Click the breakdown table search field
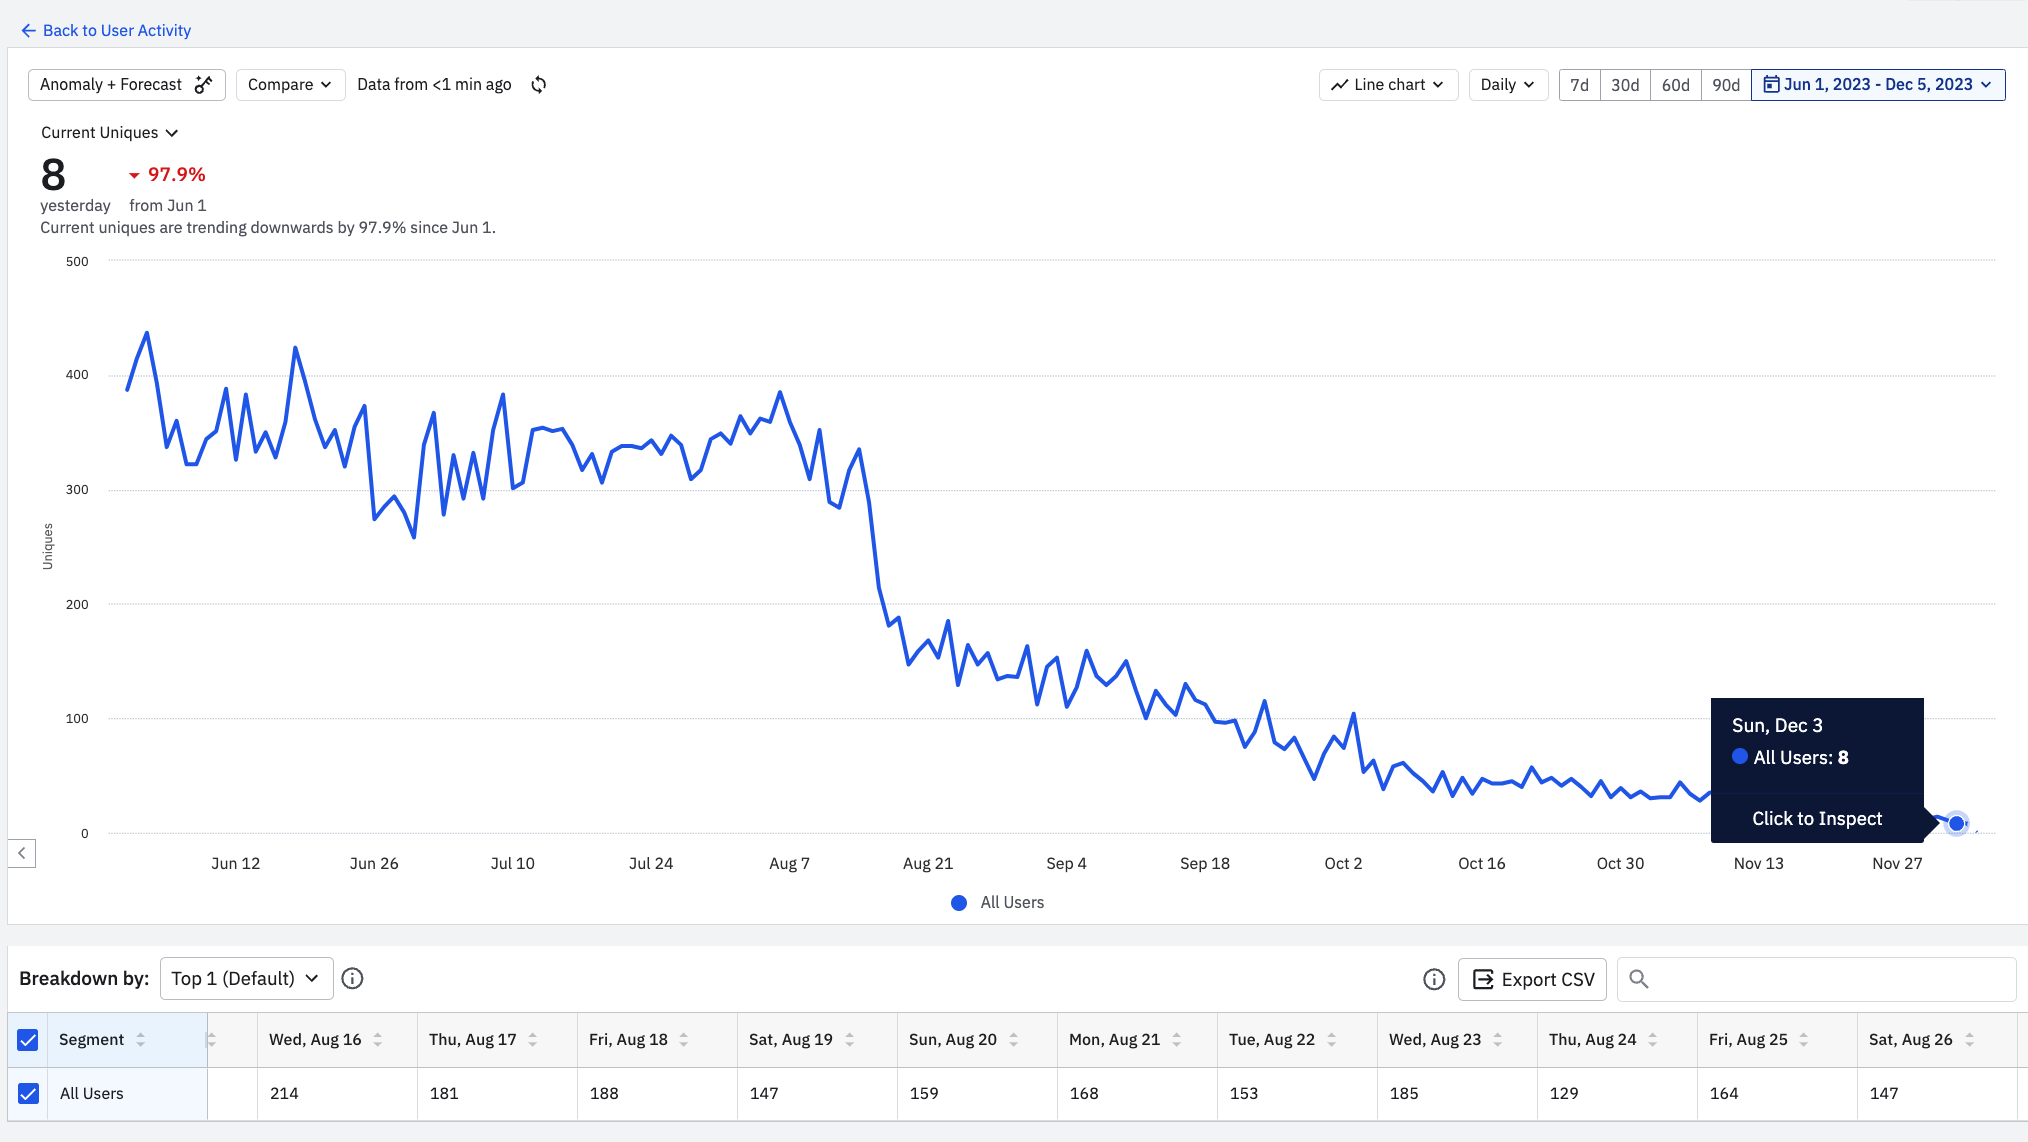Viewport: 2028px width, 1142px height. [x=1820, y=980]
